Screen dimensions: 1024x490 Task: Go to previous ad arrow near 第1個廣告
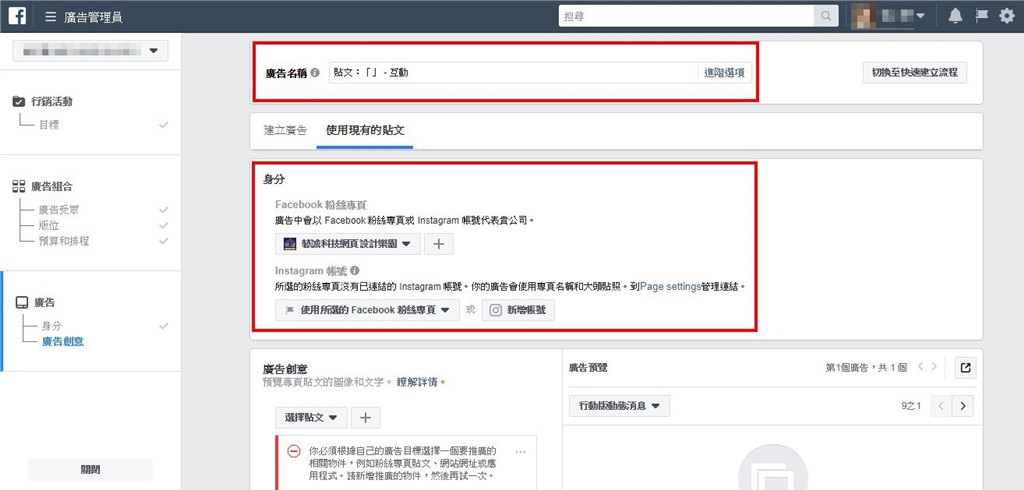point(921,367)
